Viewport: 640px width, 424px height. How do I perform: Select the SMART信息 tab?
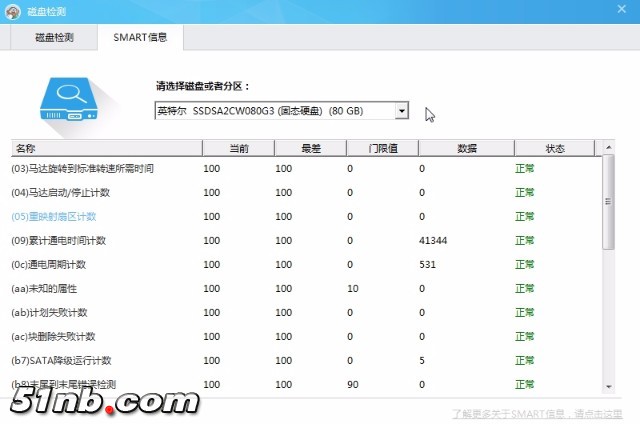point(140,38)
